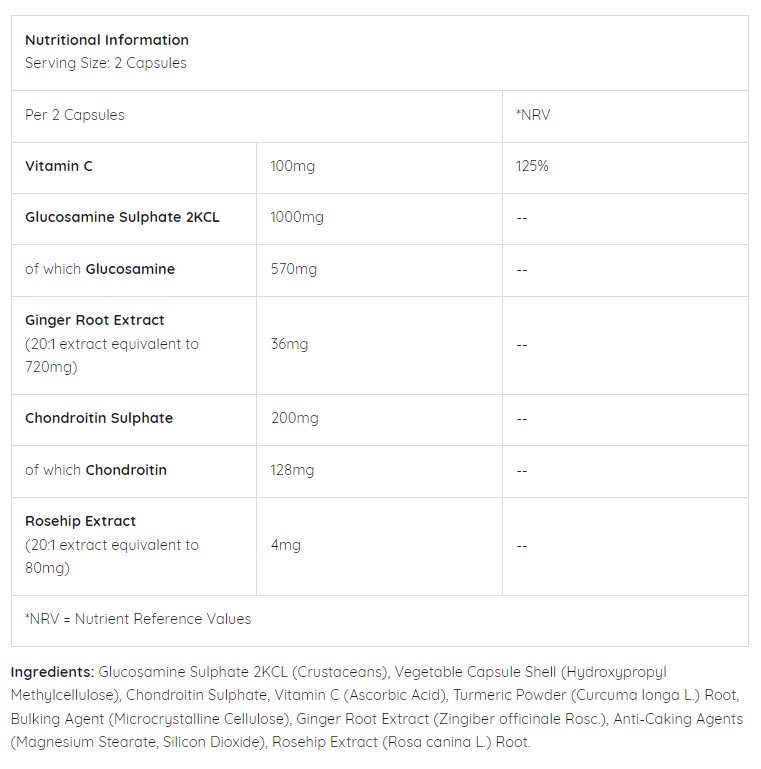Click the NRV = Nutrient Reference Values footnote

138,619
